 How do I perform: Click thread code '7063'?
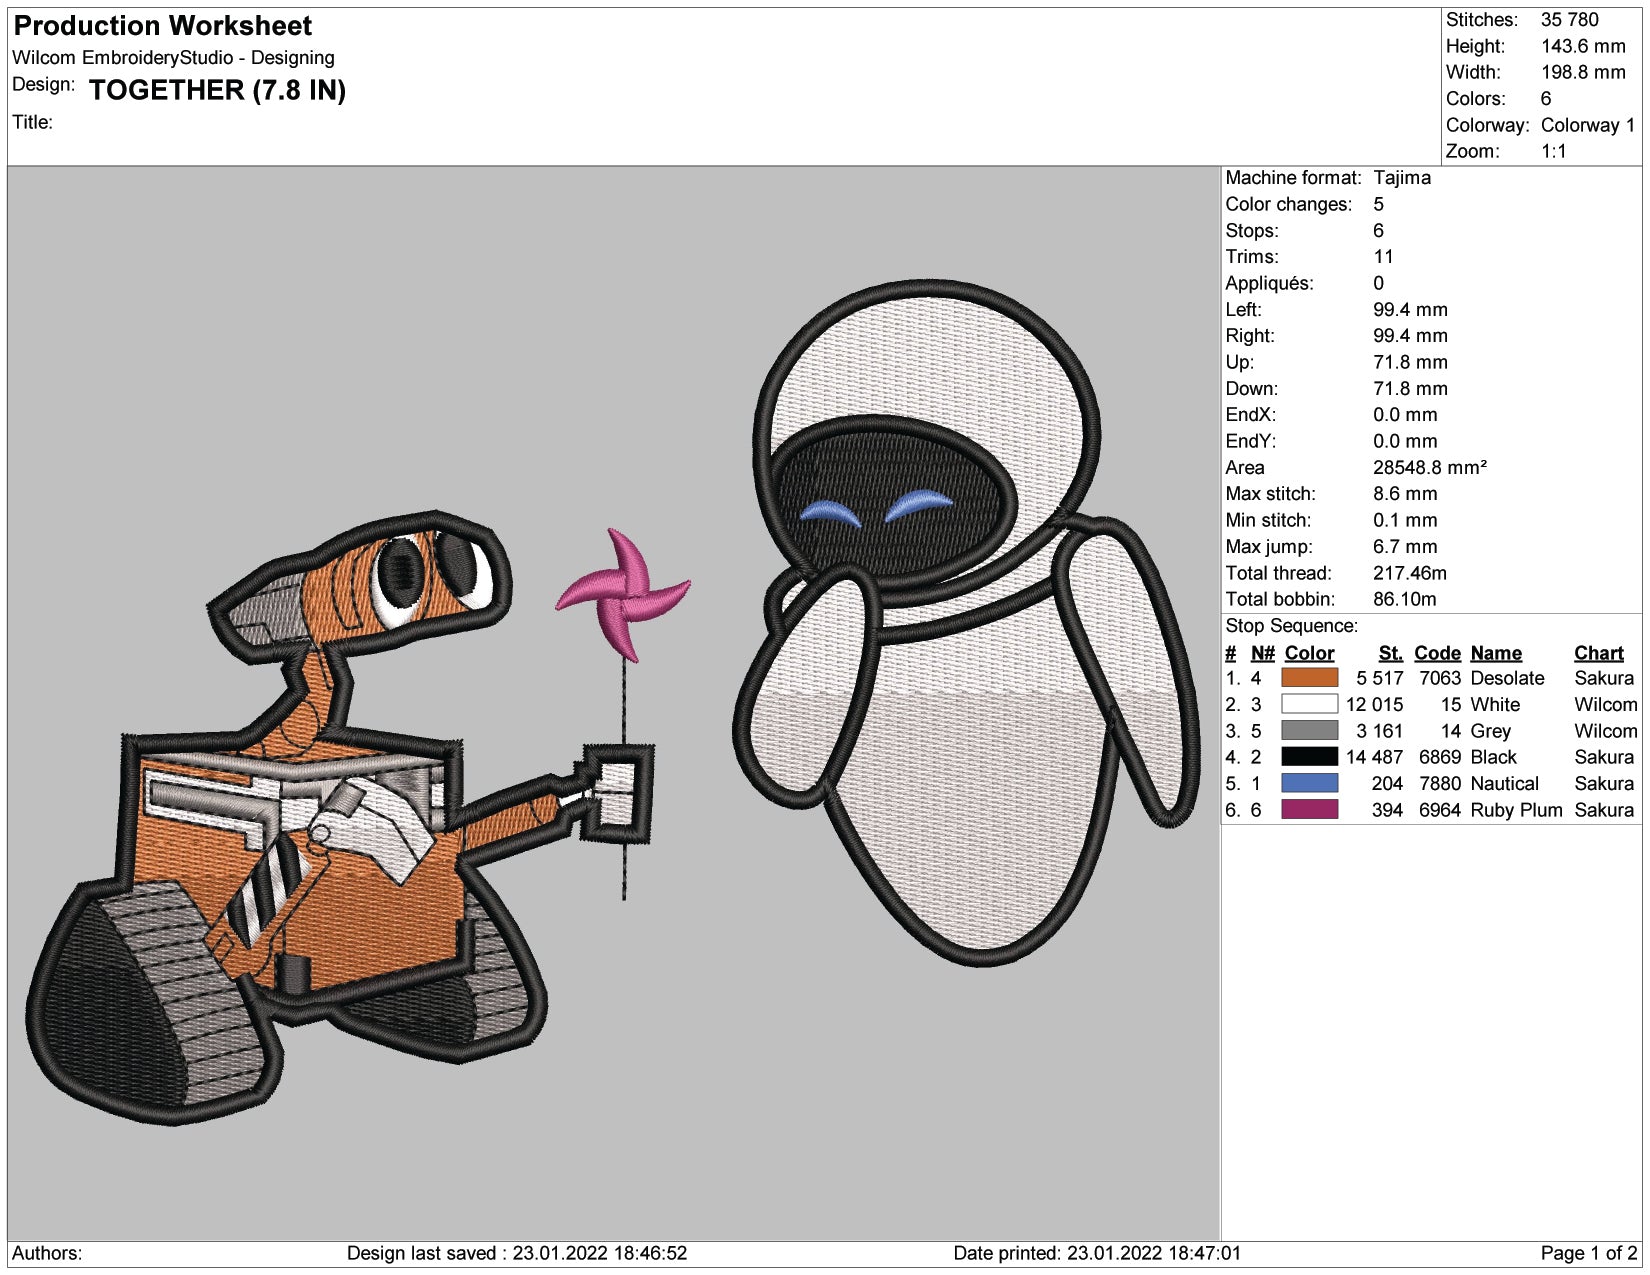coord(1439,678)
